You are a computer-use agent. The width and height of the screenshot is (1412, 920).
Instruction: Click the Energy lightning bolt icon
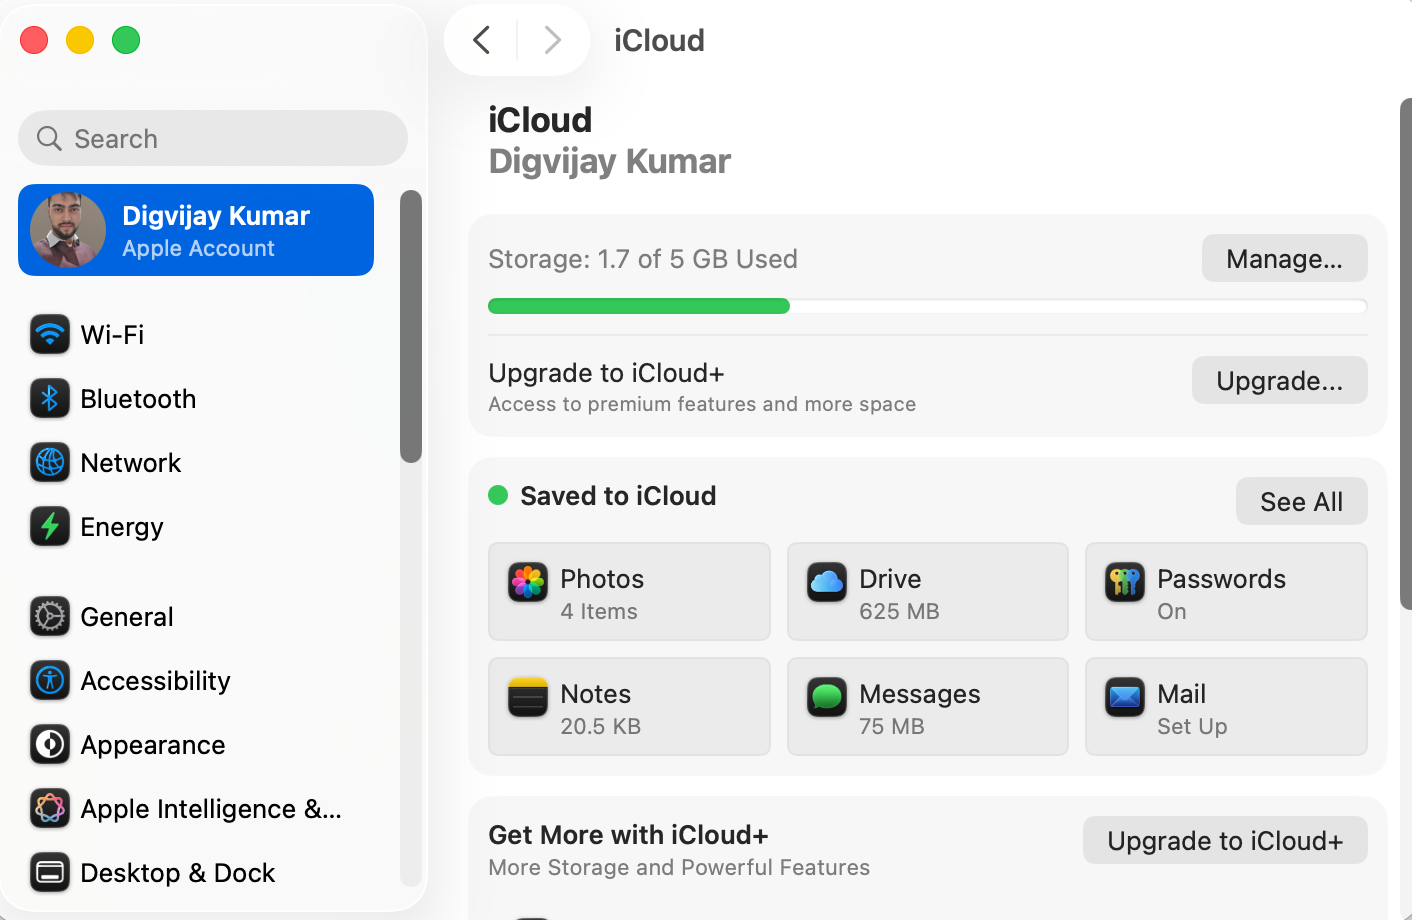[x=50, y=526]
